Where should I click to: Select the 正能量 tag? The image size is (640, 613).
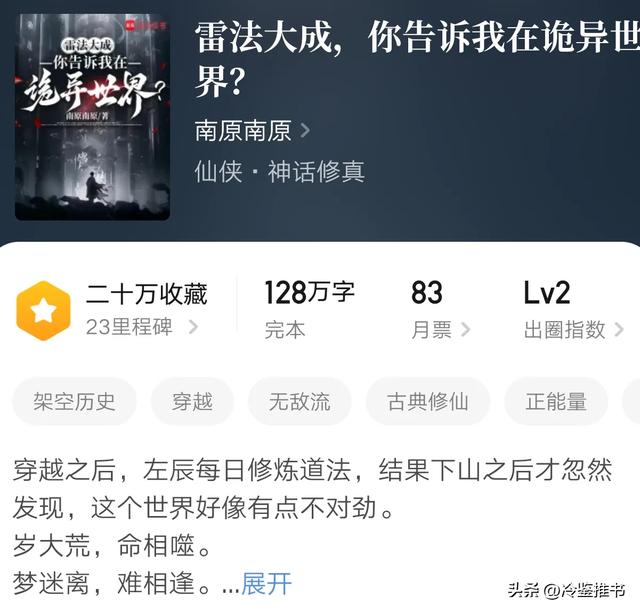click(x=556, y=402)
